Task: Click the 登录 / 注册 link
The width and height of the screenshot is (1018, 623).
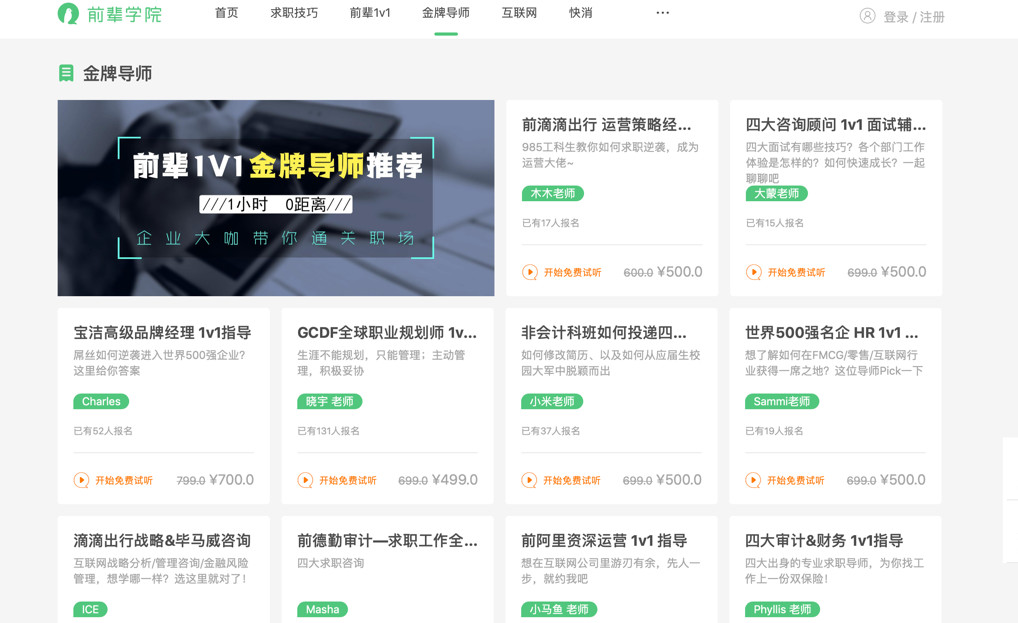Action: 915,16
